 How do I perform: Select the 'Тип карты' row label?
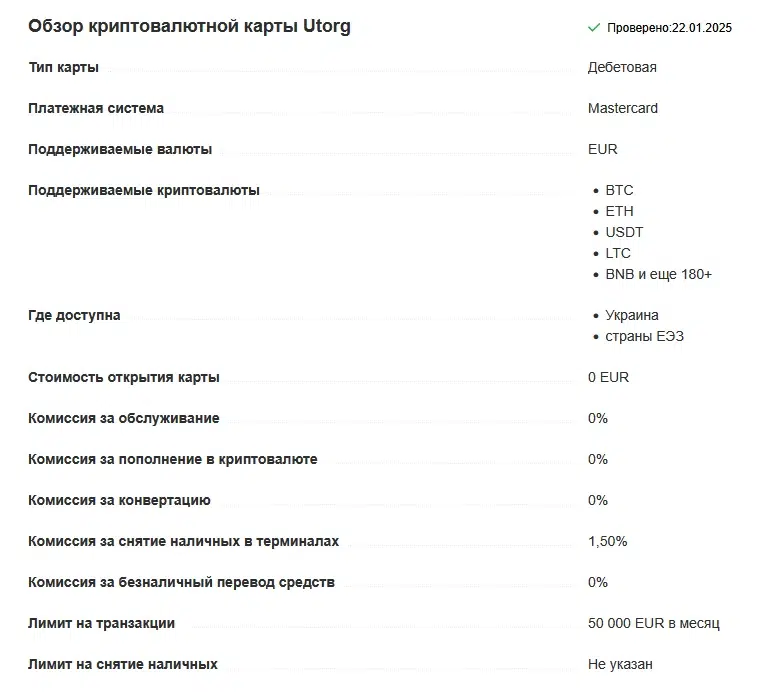click(x=63, y=67)
